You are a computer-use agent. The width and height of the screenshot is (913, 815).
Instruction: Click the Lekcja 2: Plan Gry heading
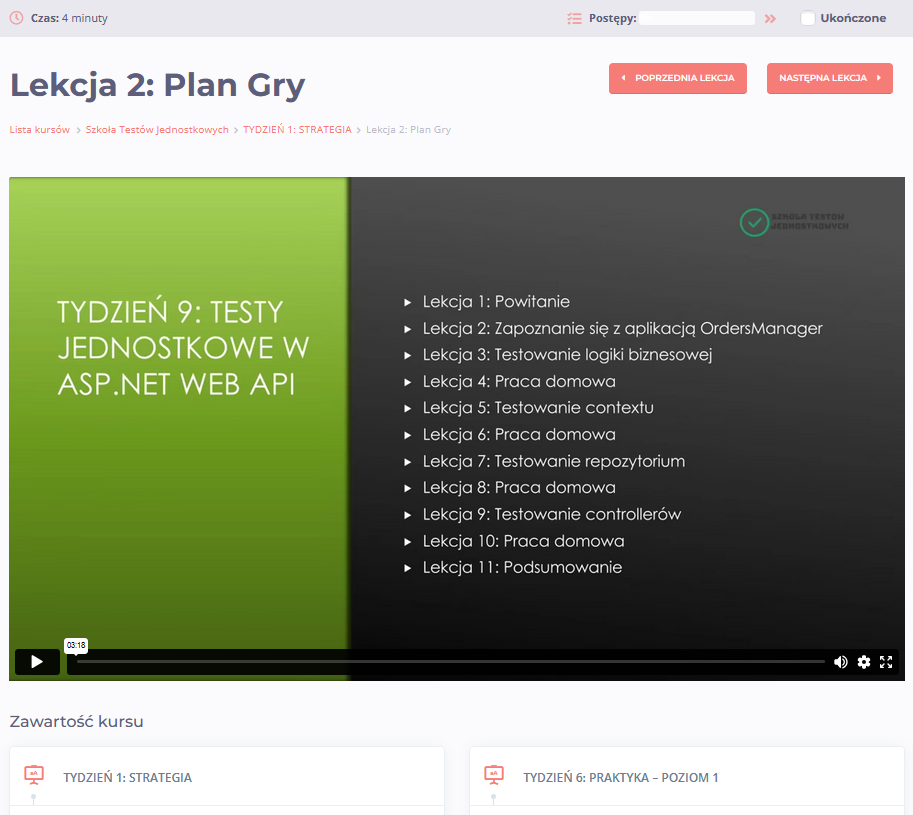point(157,85)
